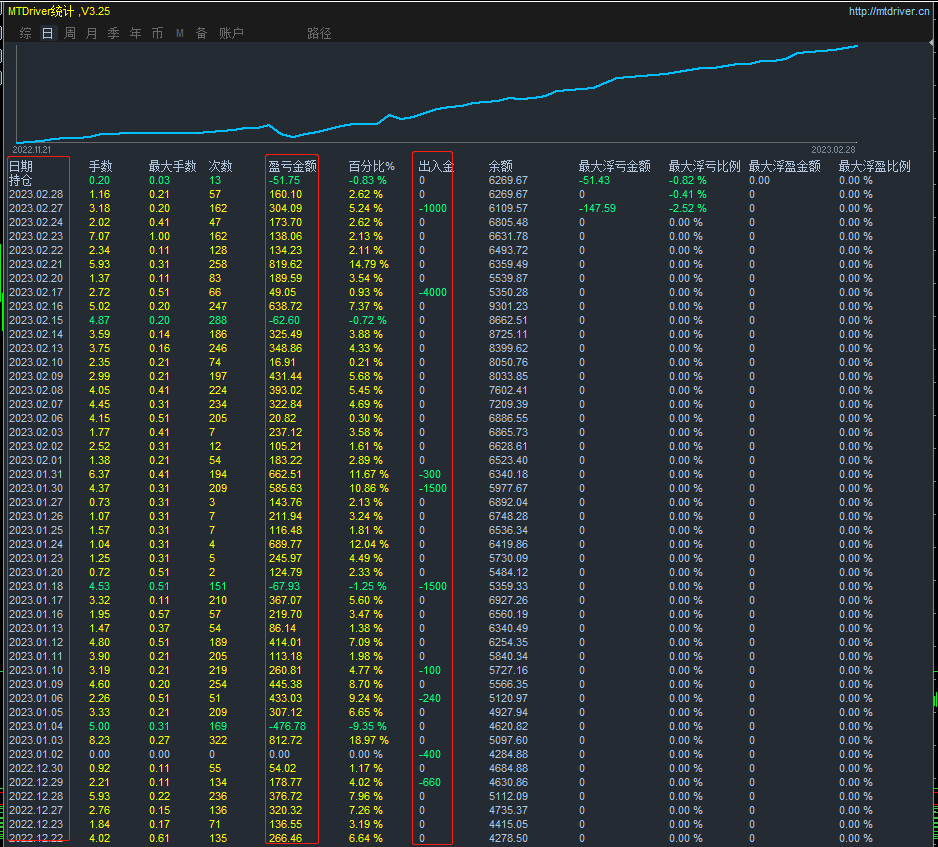Switch to the 综 summary tab
Image resolution: width=938 pixels, height=847 pixels.
(x=26, y=33)
